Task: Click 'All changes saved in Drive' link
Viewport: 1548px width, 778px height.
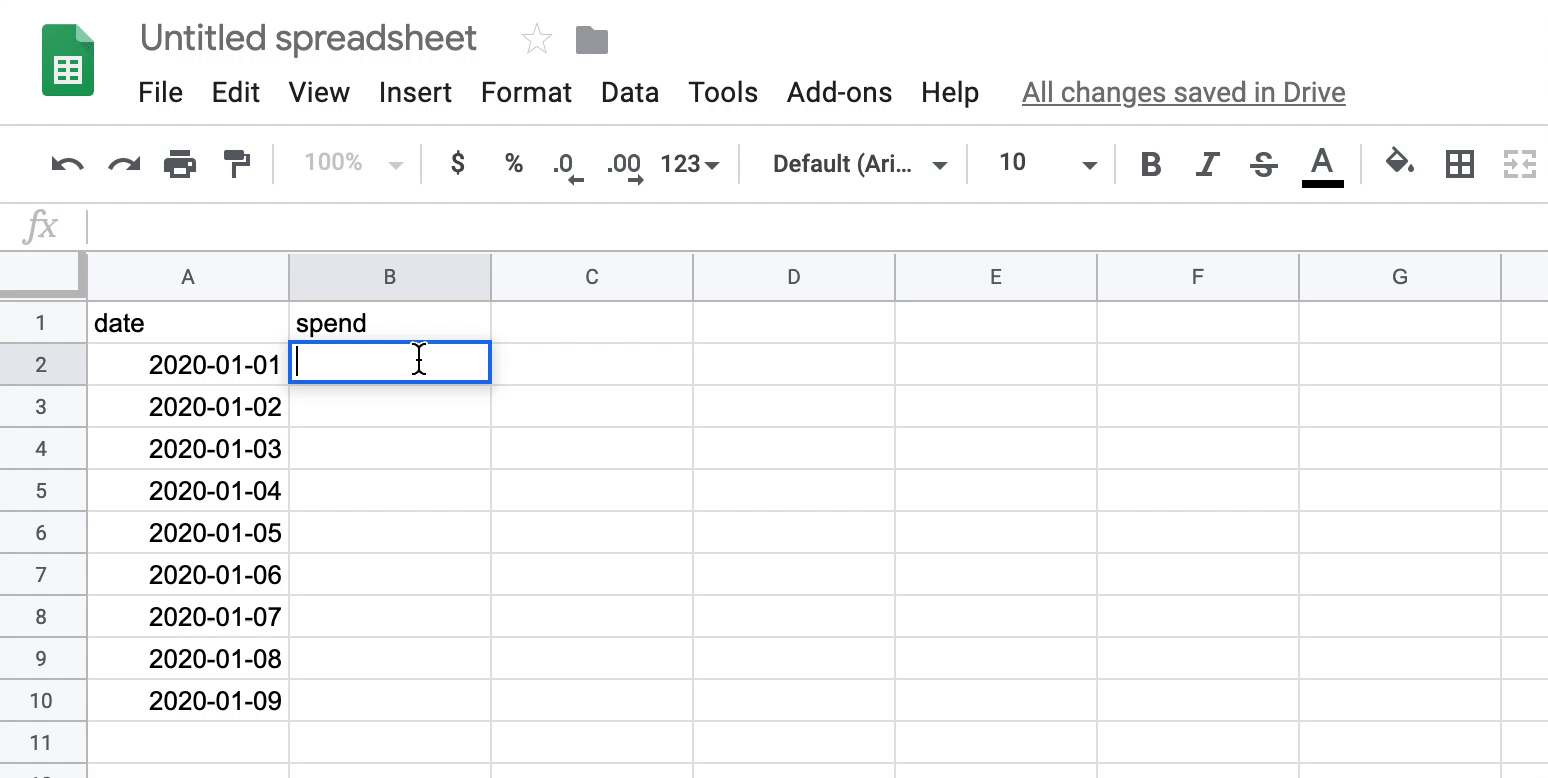Action: [x=1183, y=93]
